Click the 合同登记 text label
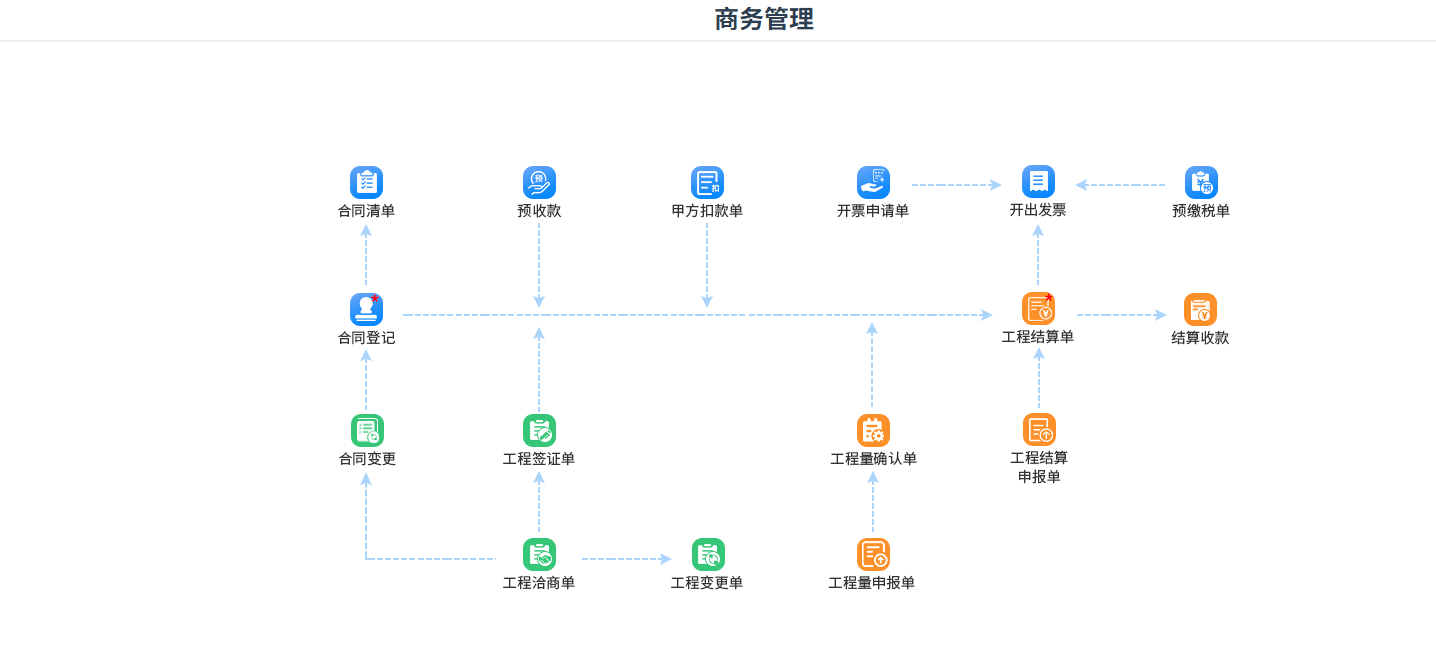1436x657 pixels. (366, 338)
